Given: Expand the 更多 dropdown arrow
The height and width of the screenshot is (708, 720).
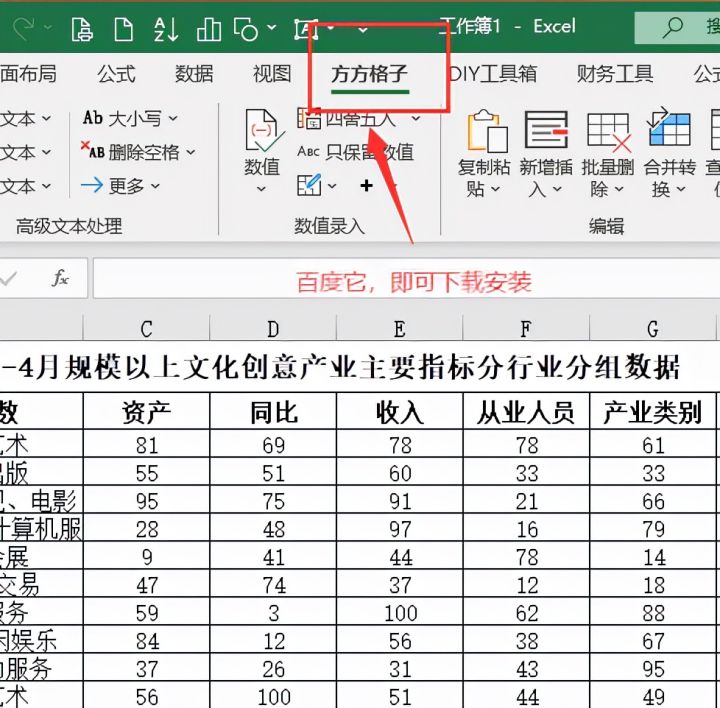Looking at the screenshot, I should click(155, 186).
